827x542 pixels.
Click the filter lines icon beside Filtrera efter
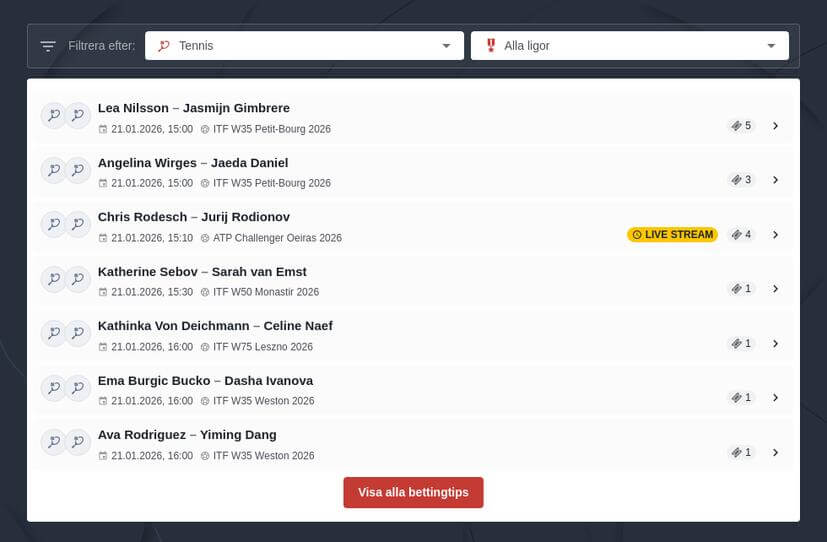coord(48,46)
